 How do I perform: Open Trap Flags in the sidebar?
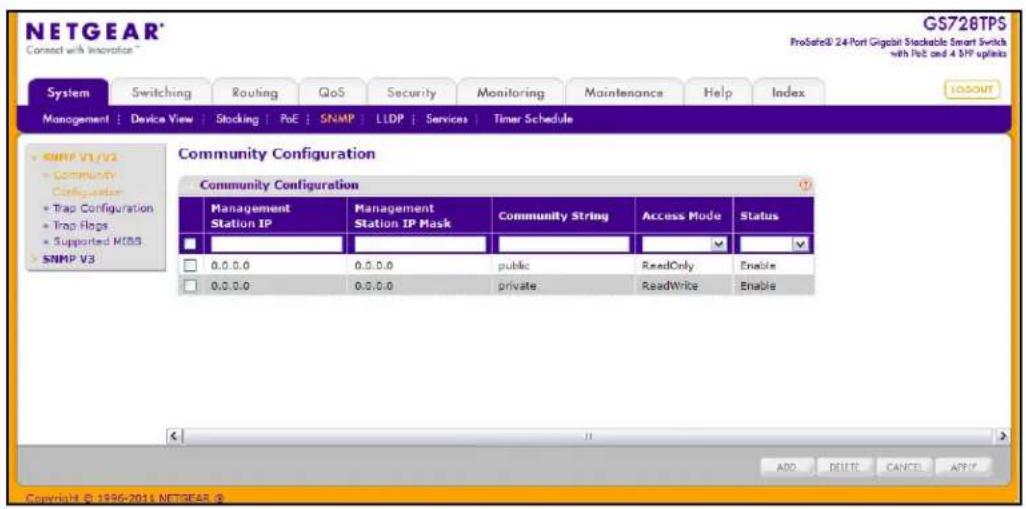(81, 225)
